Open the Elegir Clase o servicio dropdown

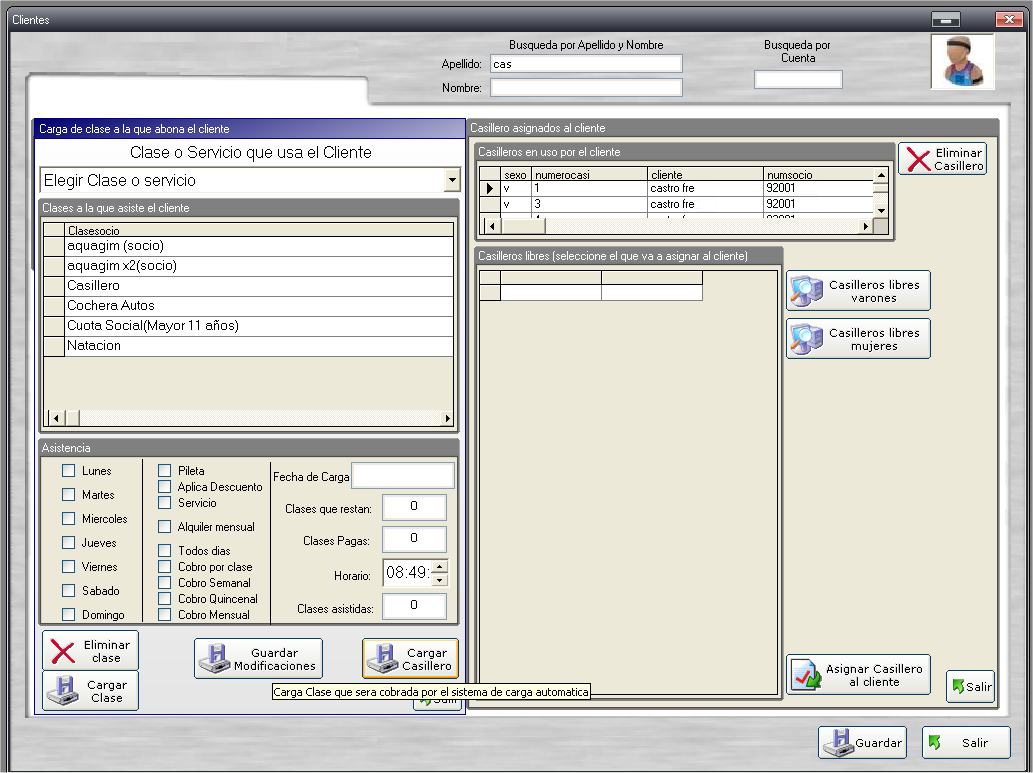click(452, 180)
